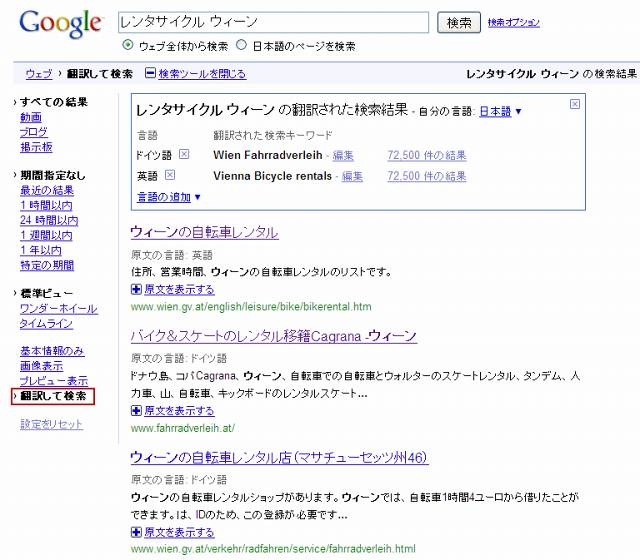Click the plus icon under the Cagrana result

(136, 411)
